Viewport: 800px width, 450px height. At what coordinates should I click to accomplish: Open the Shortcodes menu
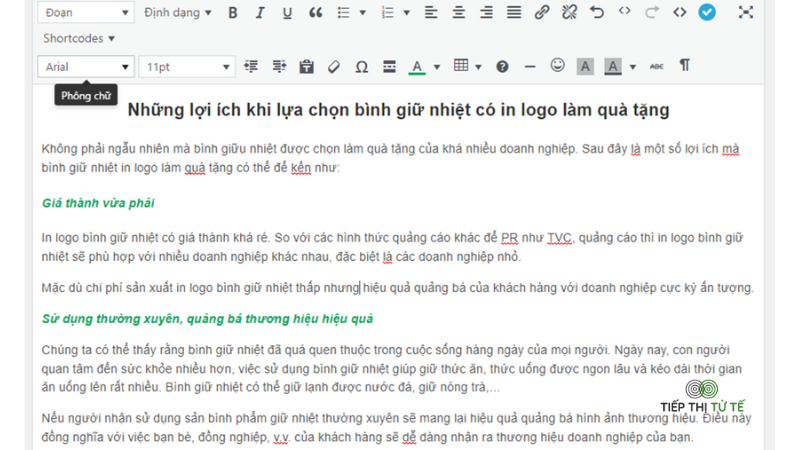pyautogui.click(x=79, y=38)
